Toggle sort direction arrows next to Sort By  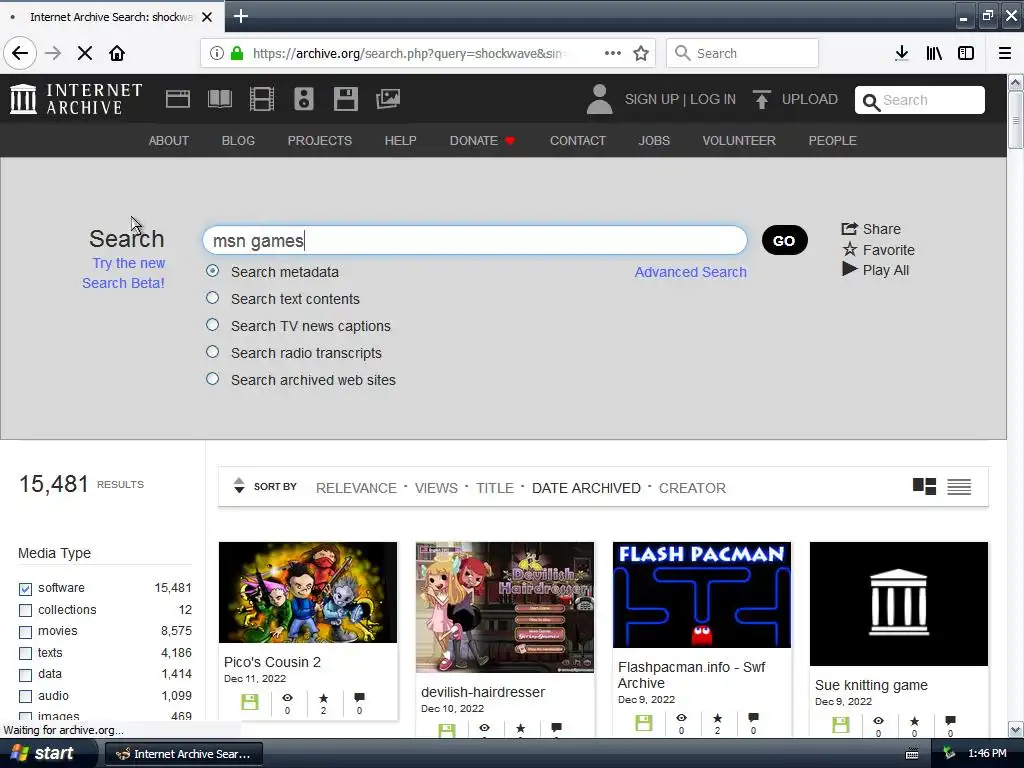239,486
